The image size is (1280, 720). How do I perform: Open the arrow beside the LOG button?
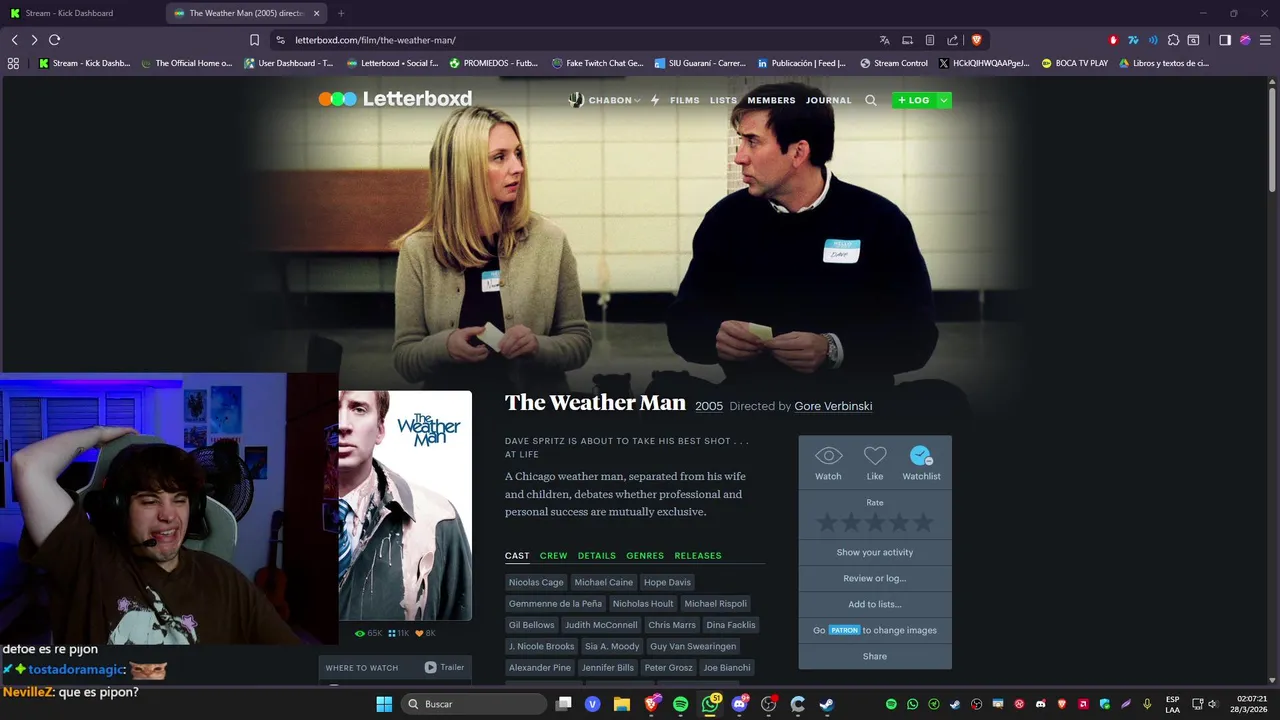[x=944, y=100]
